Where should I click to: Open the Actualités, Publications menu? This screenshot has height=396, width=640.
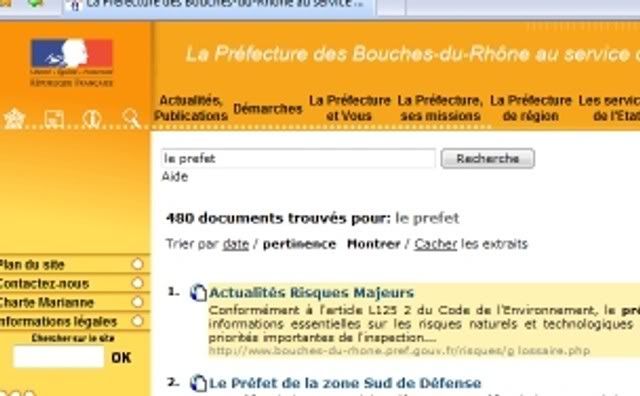(191, 108)
